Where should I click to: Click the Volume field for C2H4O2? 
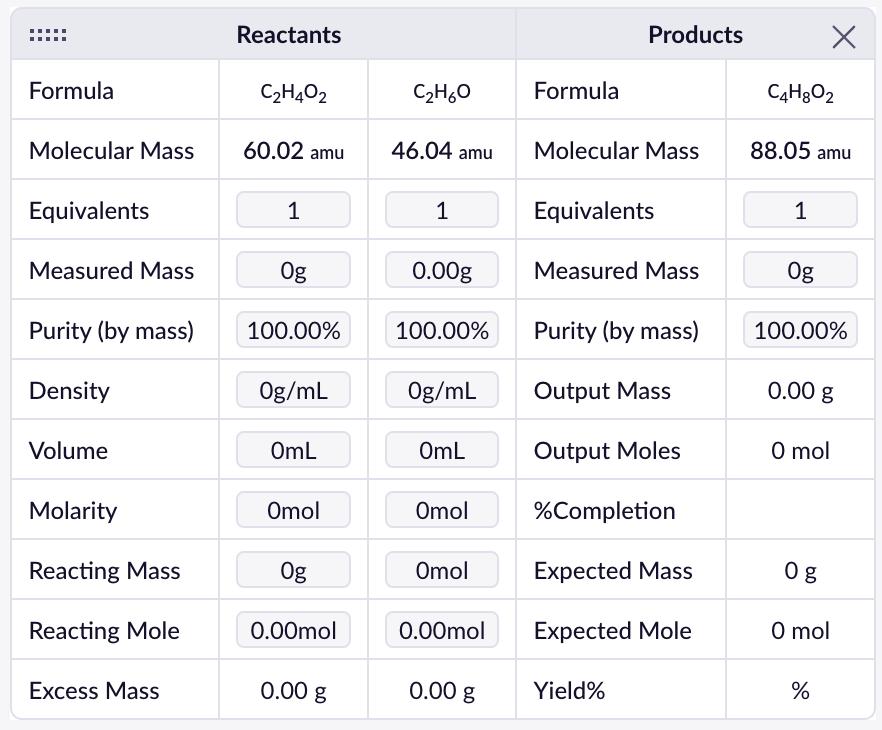click(x=293, y=451)
